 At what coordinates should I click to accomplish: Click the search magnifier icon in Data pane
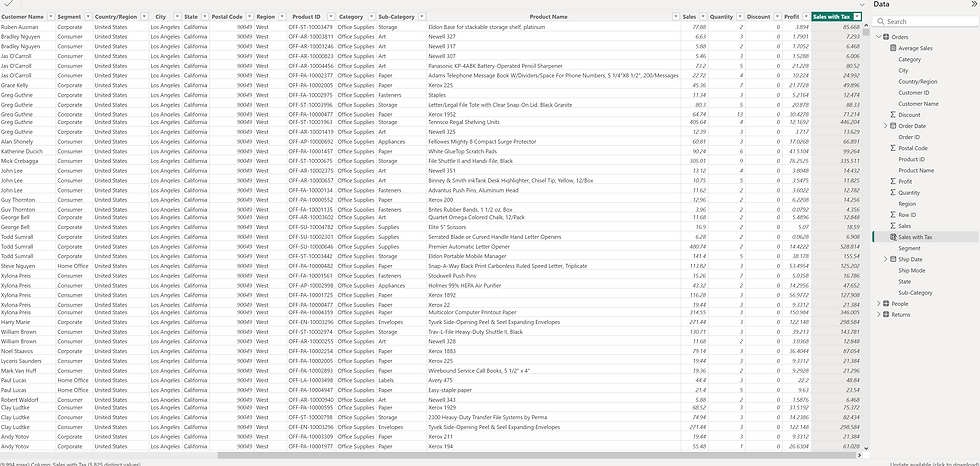[881, 21]
